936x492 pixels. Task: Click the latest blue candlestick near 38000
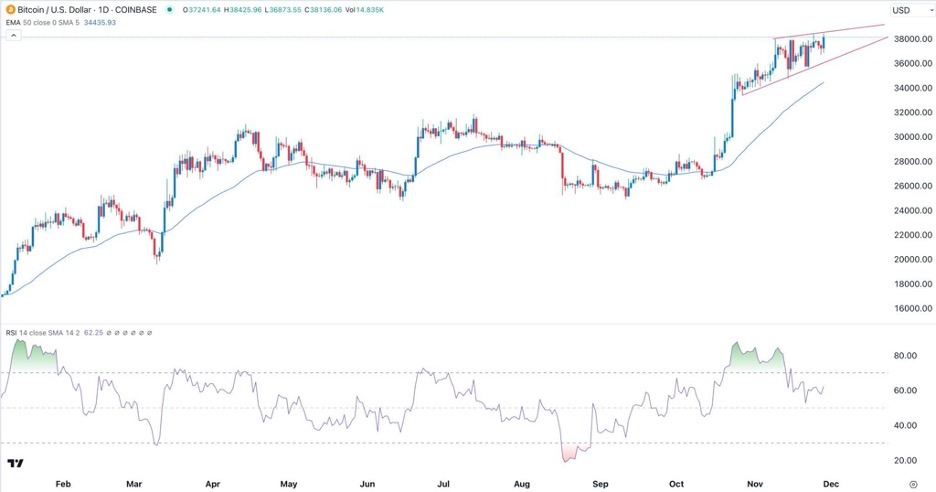824,43
